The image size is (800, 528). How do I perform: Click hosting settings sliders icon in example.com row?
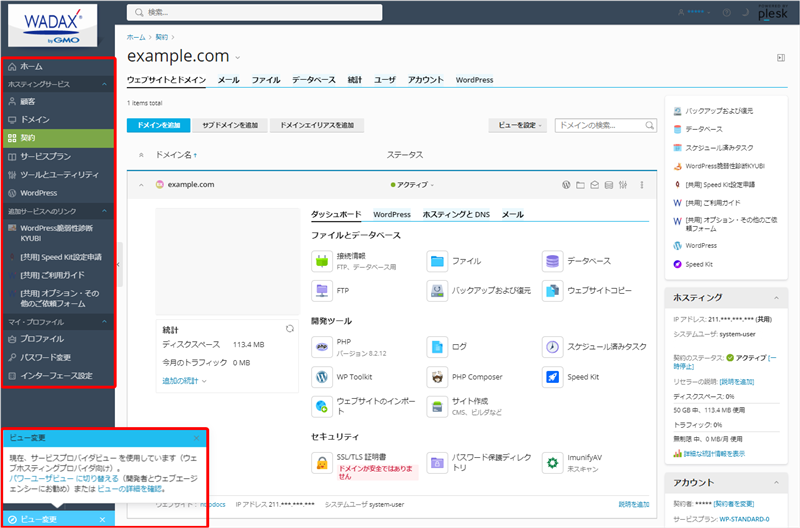click(623, 185)
